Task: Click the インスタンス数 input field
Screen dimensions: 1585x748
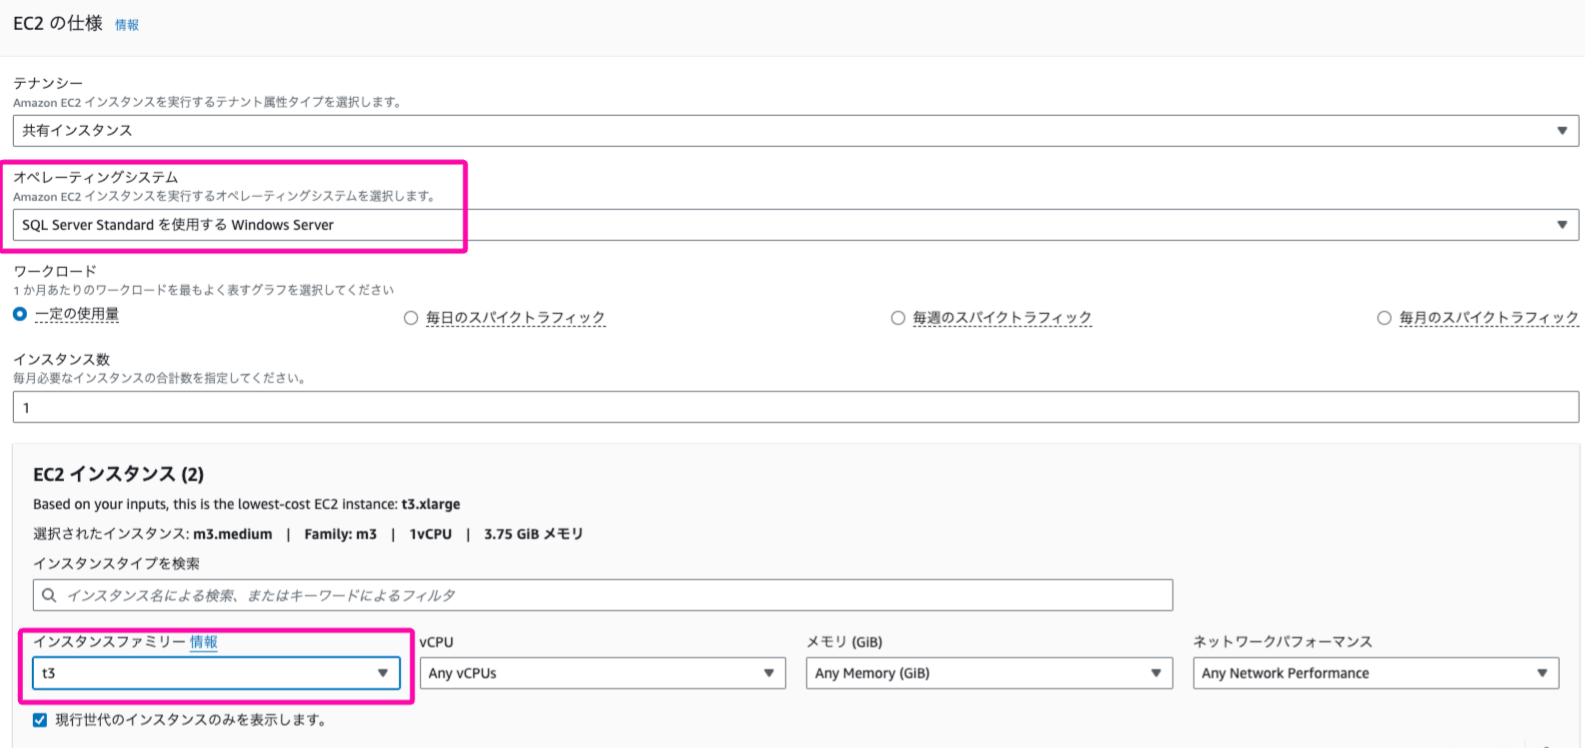Action: point(795,407)
